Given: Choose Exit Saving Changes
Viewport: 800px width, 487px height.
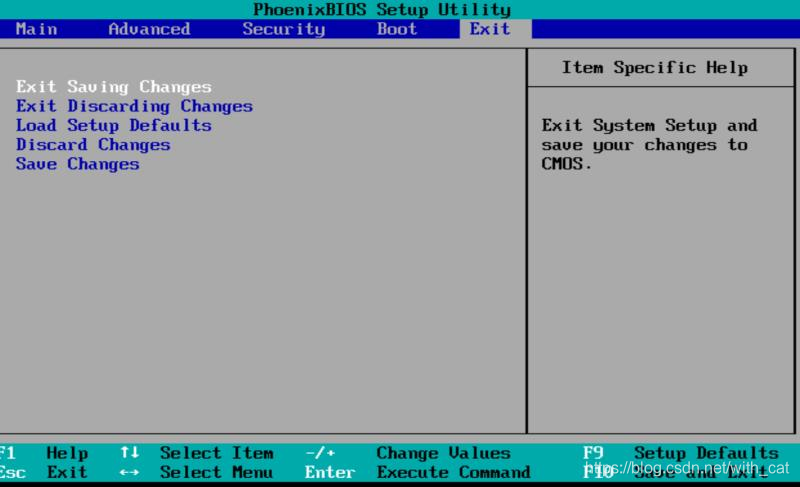Looking at the screenshot, I should click(x=114, y=87).
